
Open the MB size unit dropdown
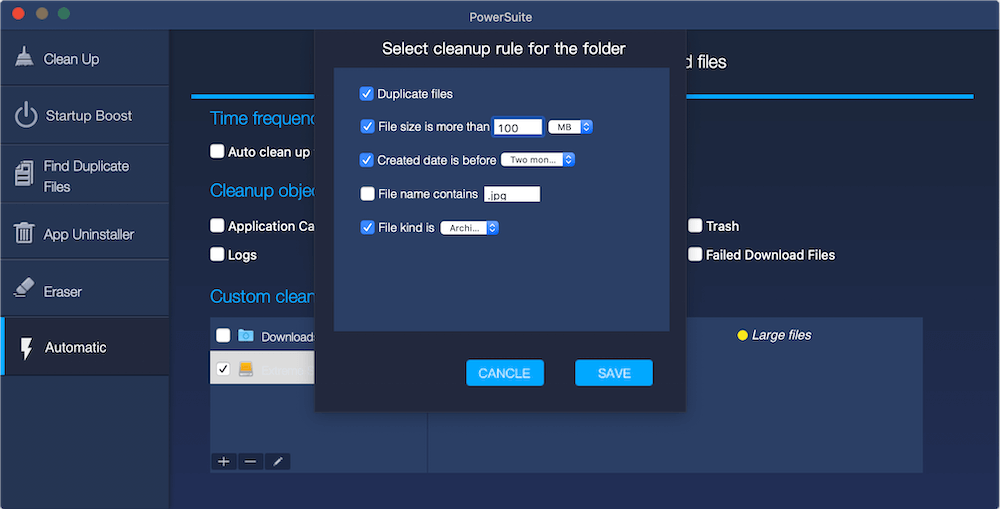[570, 127]
